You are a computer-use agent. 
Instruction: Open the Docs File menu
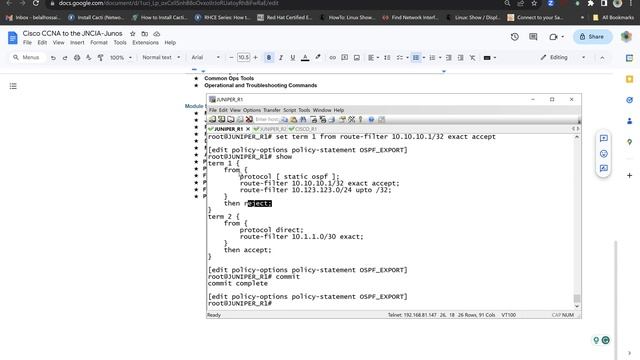click(27, 42)
